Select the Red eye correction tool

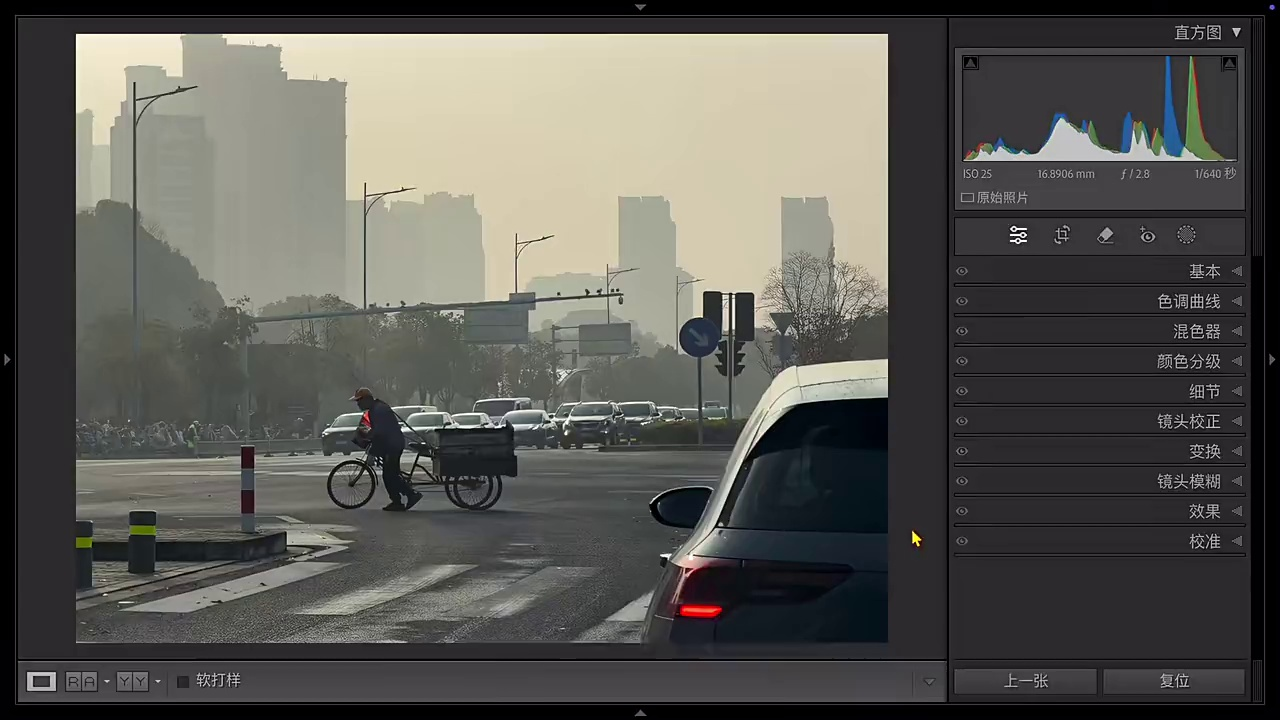(x=1147, y=236)
